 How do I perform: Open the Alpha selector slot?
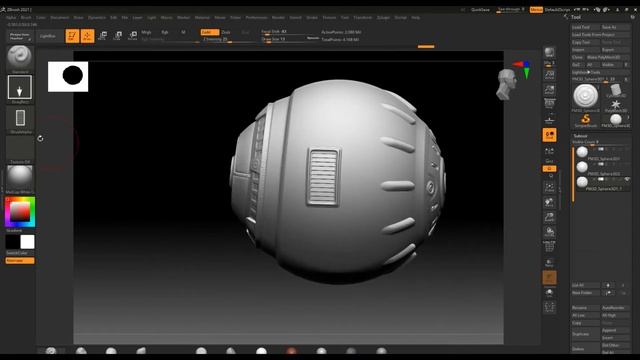[20, 118]
